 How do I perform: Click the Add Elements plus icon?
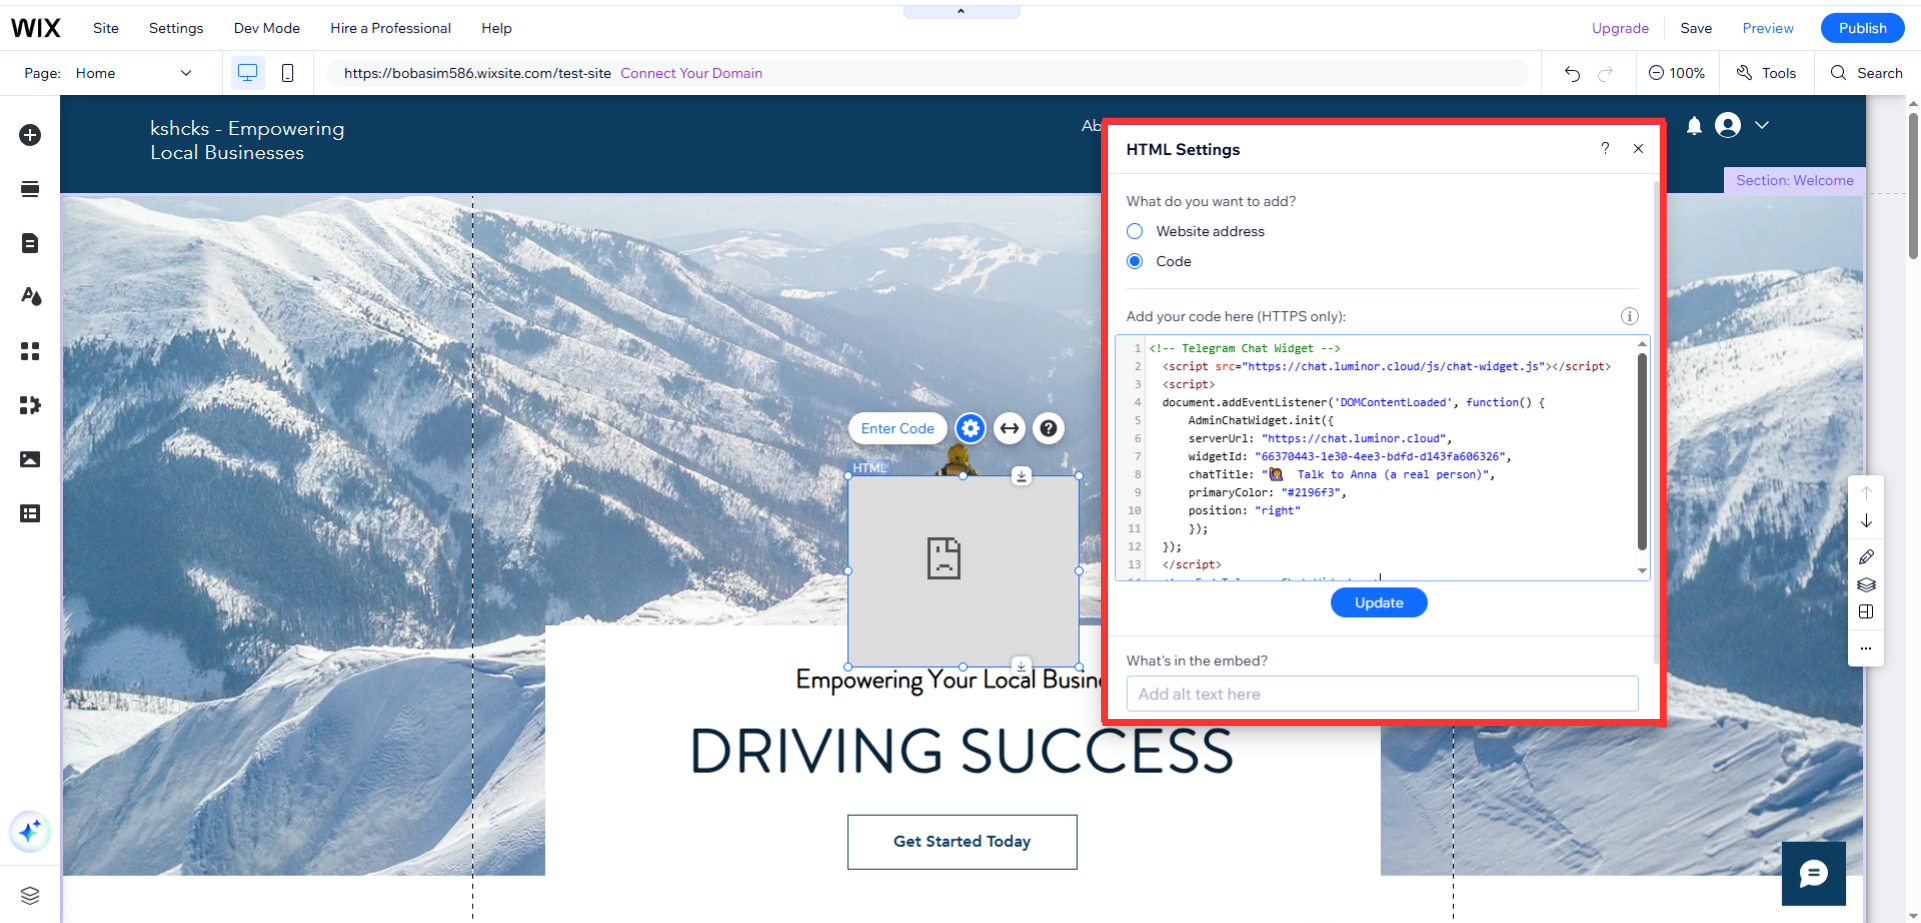[x=30, y=135]
